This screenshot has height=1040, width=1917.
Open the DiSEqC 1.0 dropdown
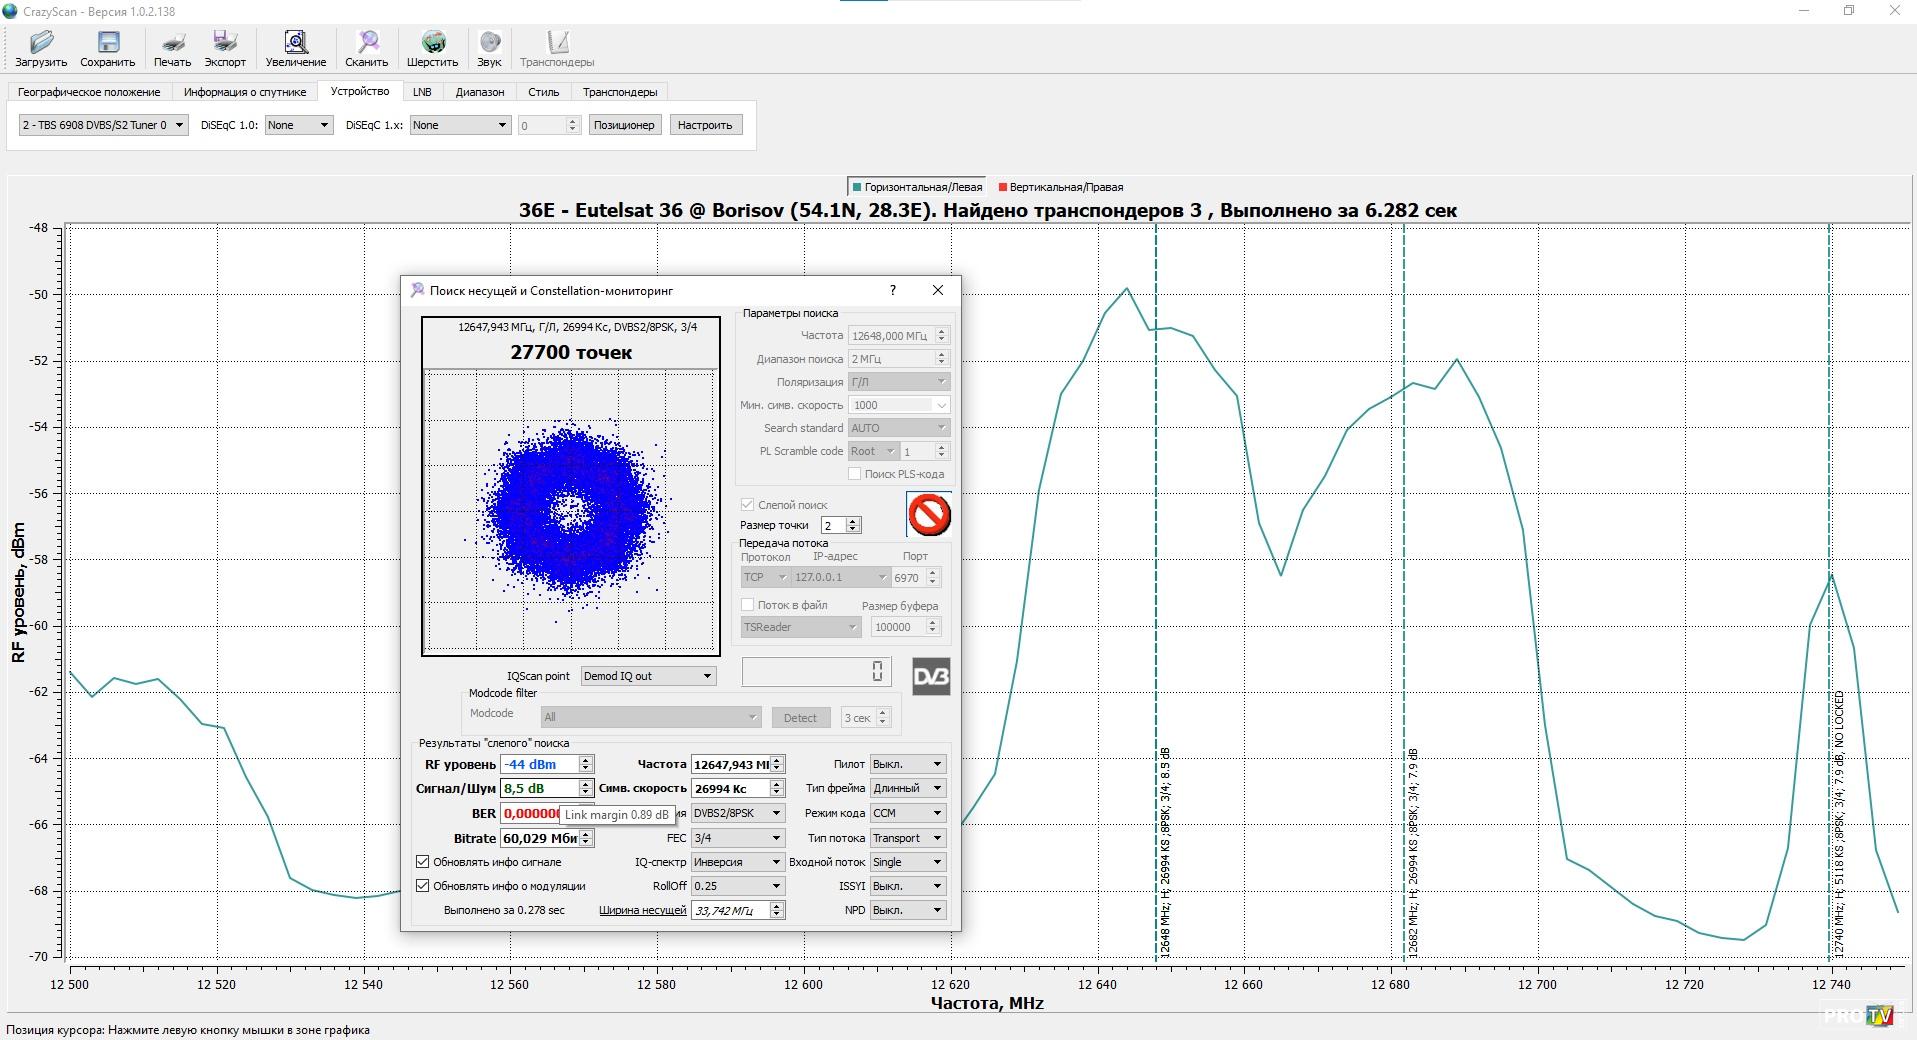point(298,125)
